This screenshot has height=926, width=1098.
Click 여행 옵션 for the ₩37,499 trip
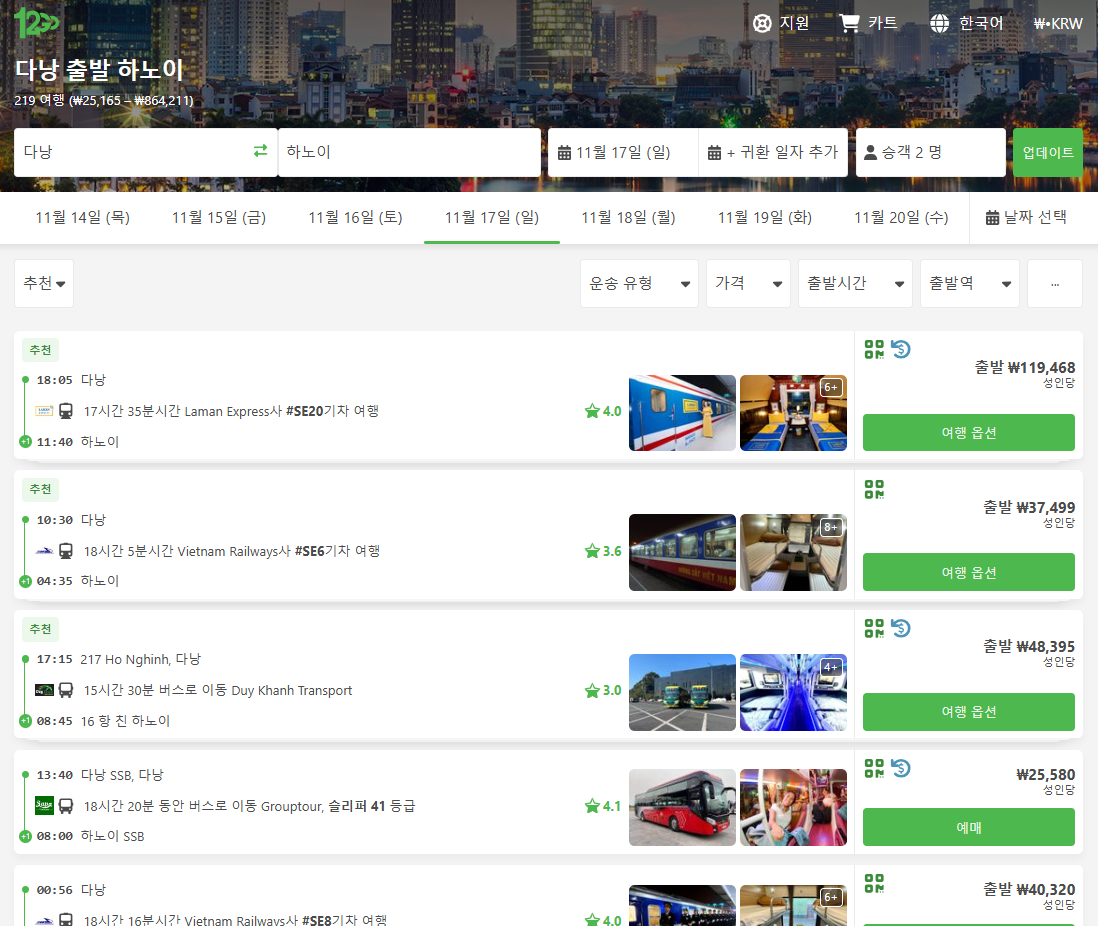click(968, 572)
